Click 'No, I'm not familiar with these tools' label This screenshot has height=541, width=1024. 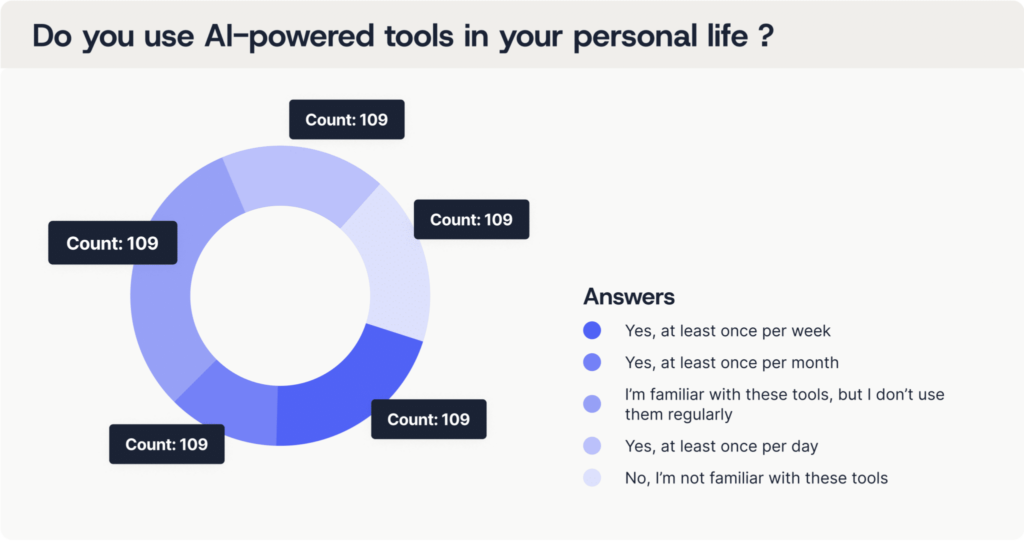756,478
